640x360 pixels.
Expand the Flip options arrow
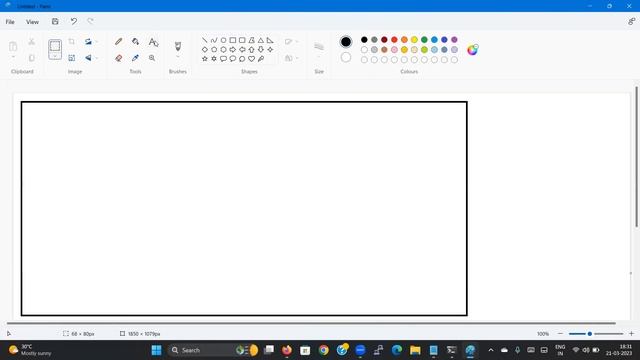point(97,58)
